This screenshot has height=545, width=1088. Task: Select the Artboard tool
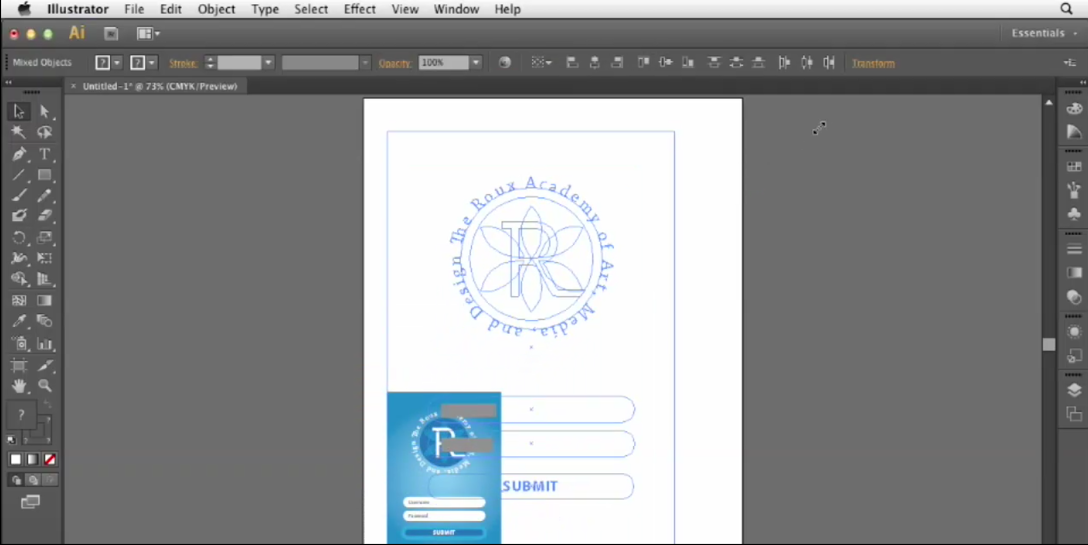(19, 365)
